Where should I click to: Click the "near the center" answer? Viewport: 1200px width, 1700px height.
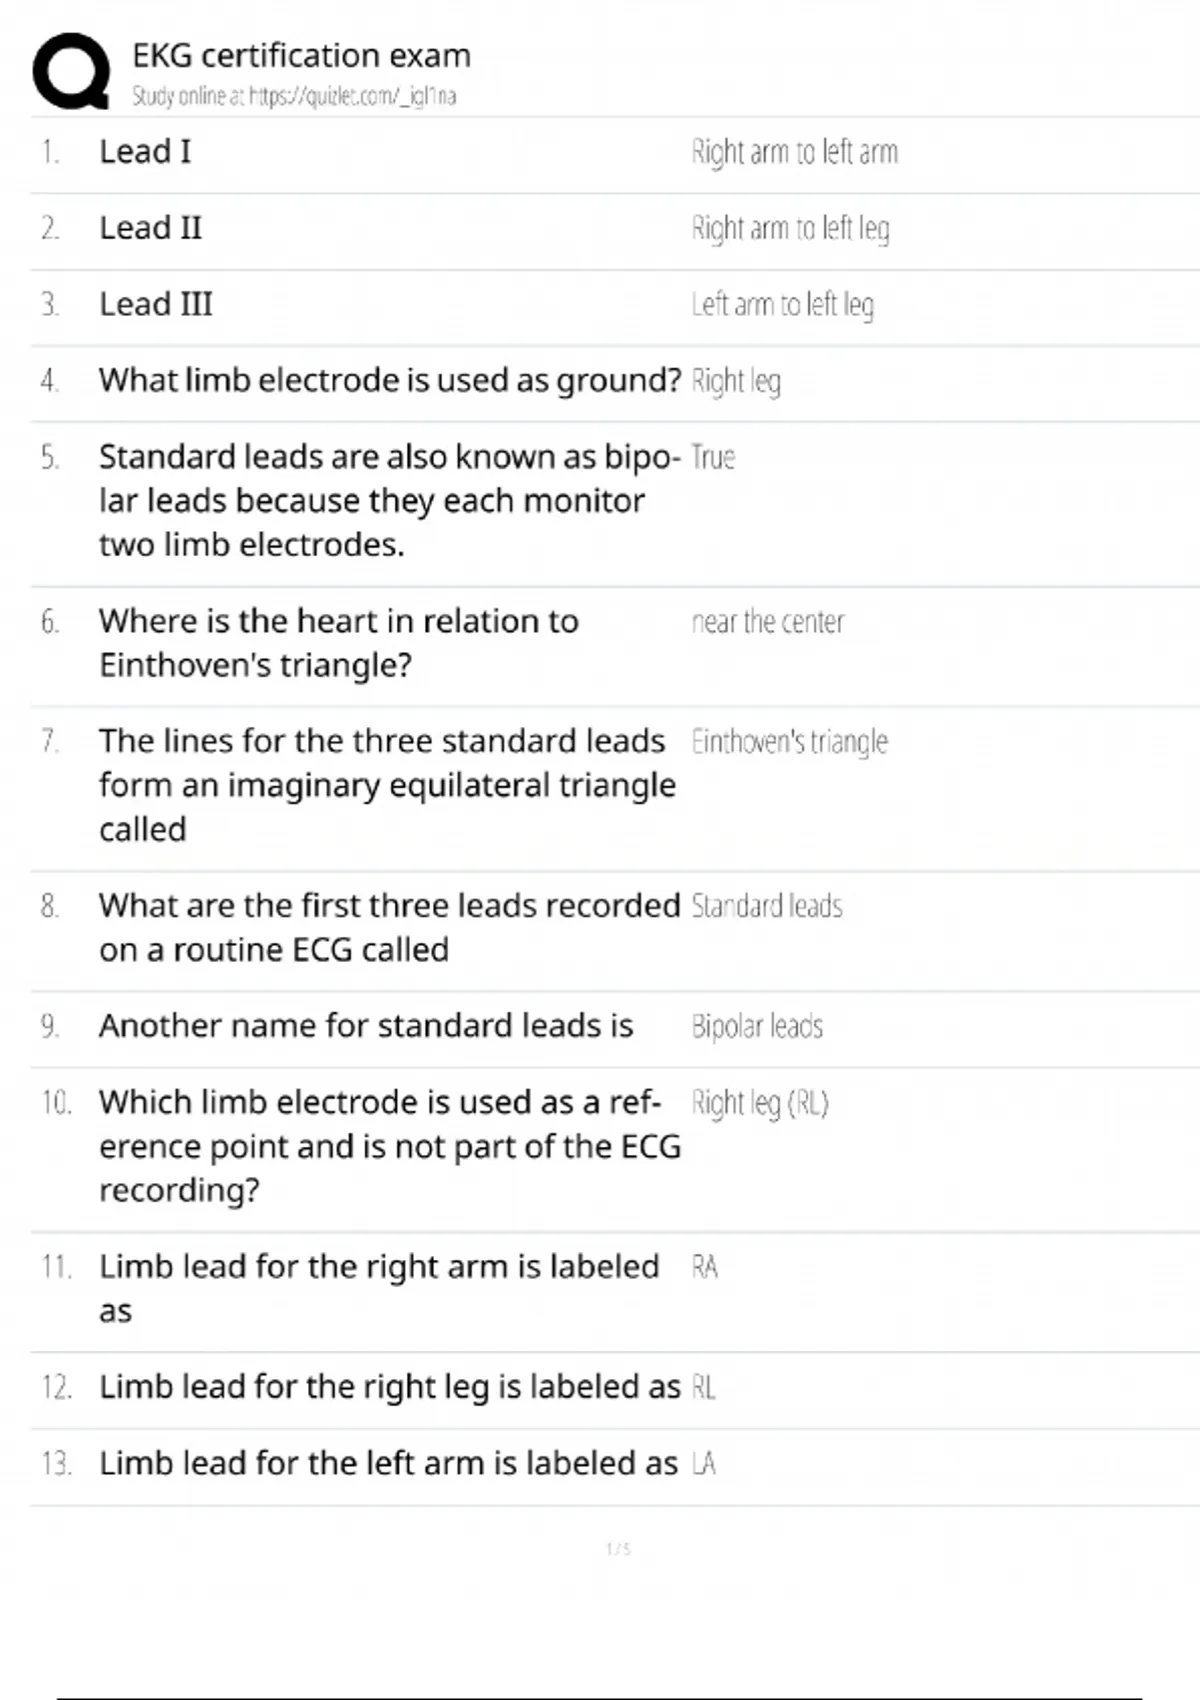(767, 622)
